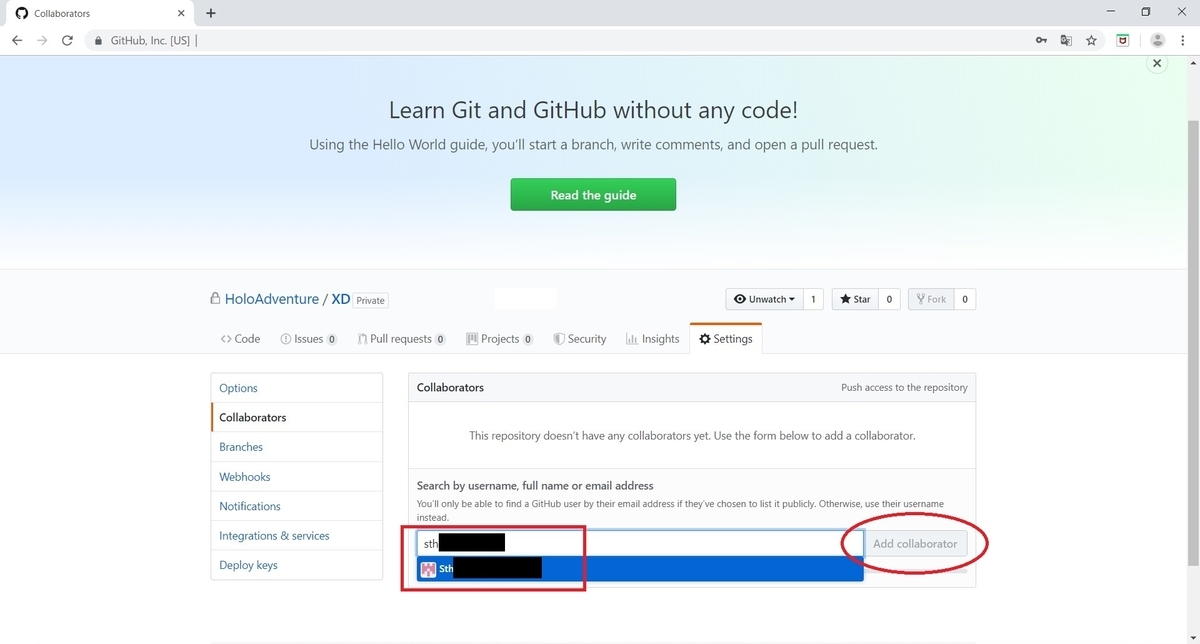1200x644 pixels.
Task: Switch to the Insights tab
Action: [x=652, y=339]
